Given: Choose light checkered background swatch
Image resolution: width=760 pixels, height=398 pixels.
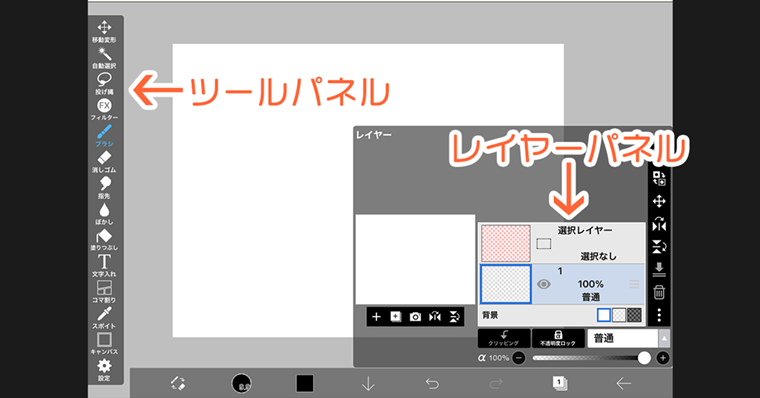Looking at the screenshot, I should (x=619, y=315).
